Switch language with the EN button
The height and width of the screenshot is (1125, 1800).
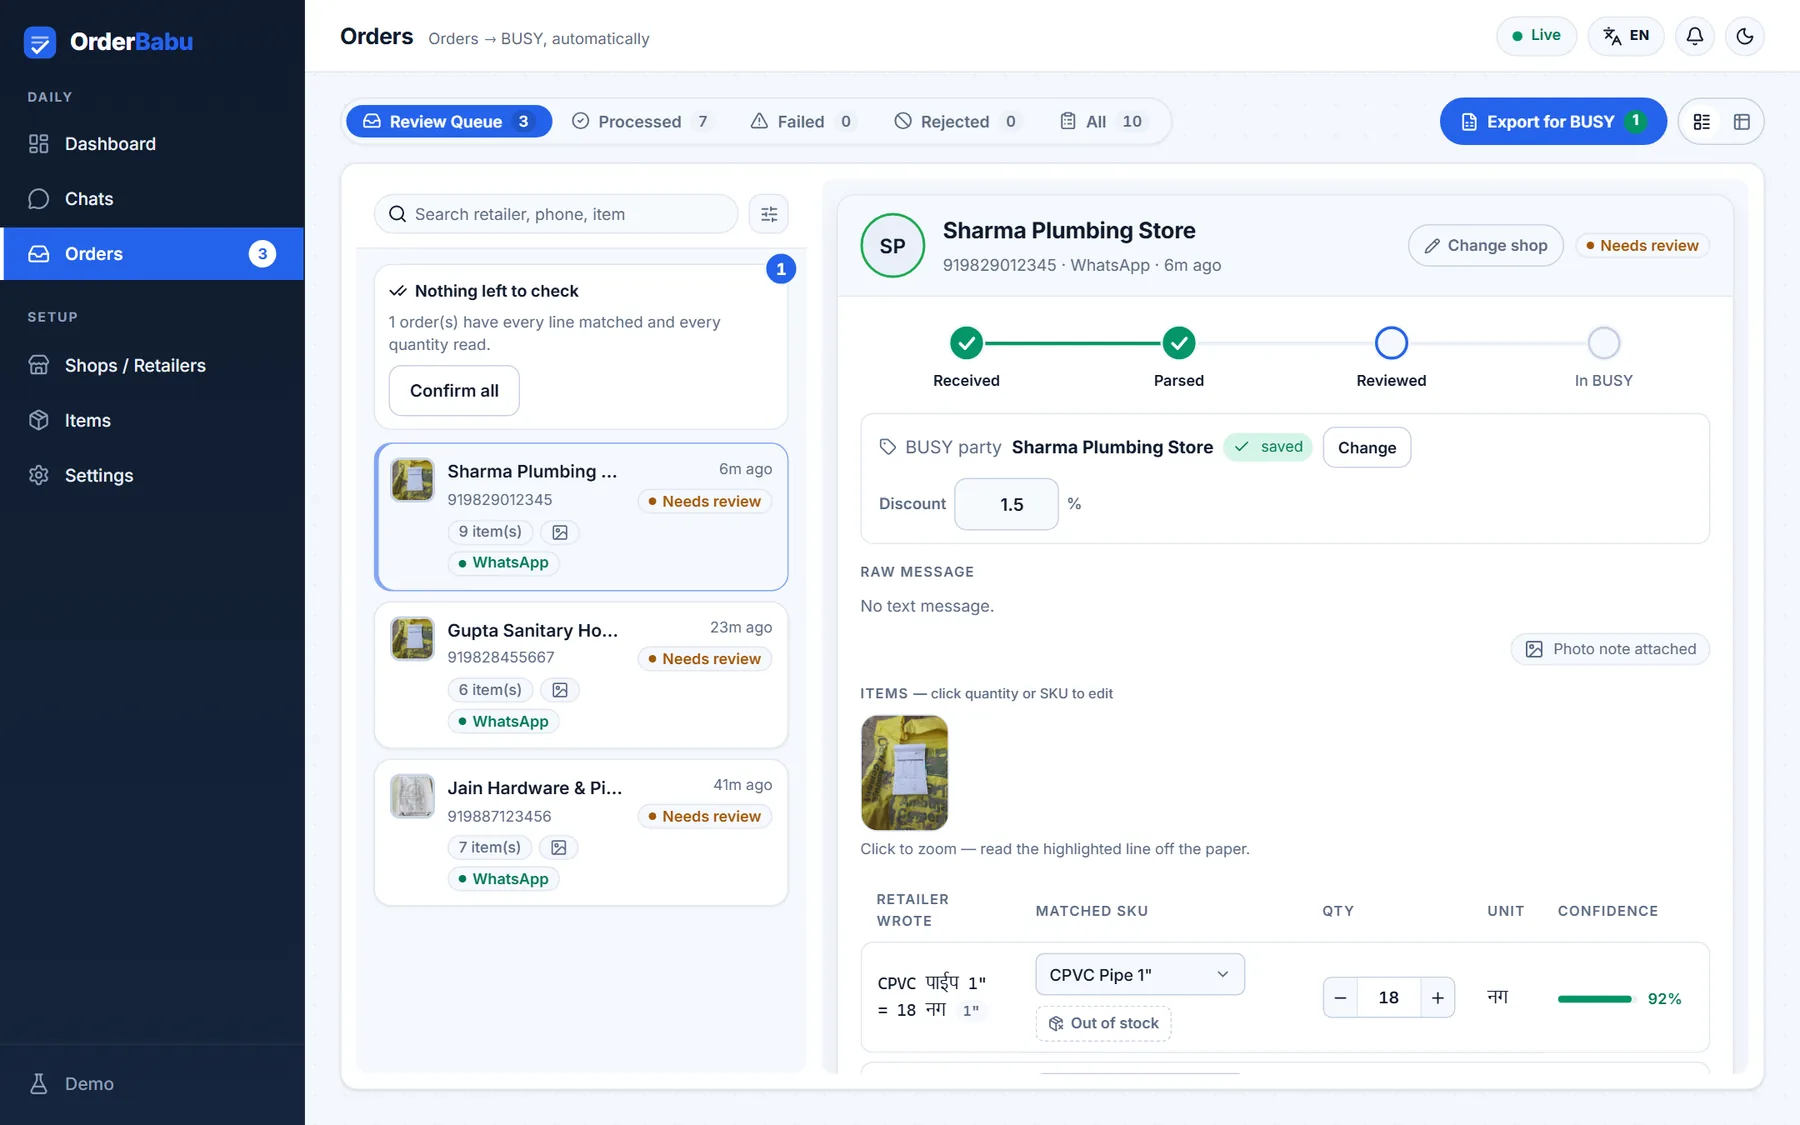pyautogui.click(x=1626, y=36)
